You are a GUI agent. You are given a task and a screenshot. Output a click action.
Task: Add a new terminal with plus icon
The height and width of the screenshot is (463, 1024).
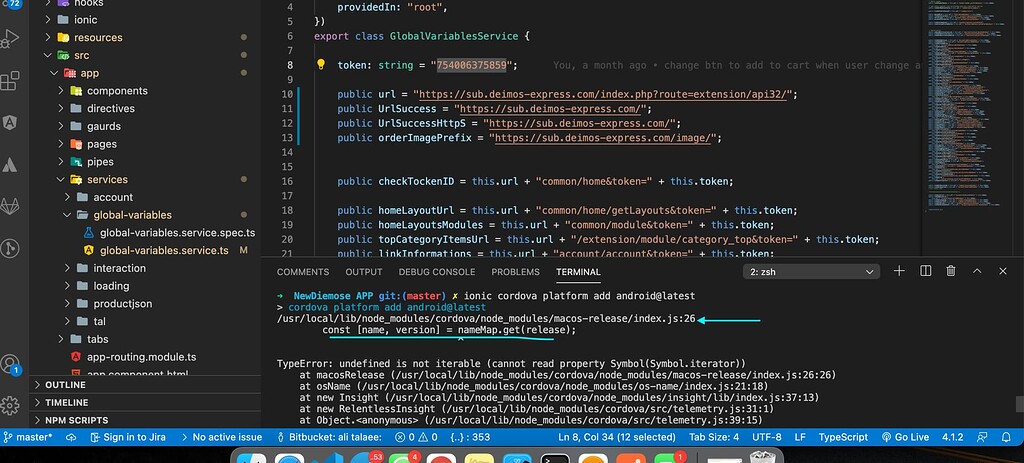(x=899, y=271)
